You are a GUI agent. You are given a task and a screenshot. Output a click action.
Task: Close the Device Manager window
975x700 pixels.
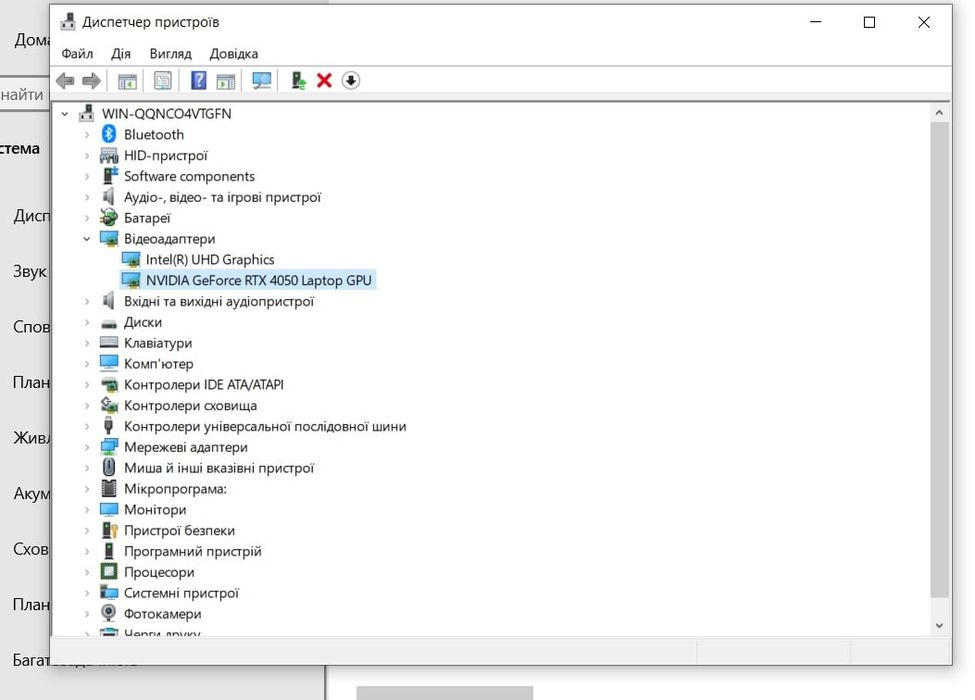(924, 22)
